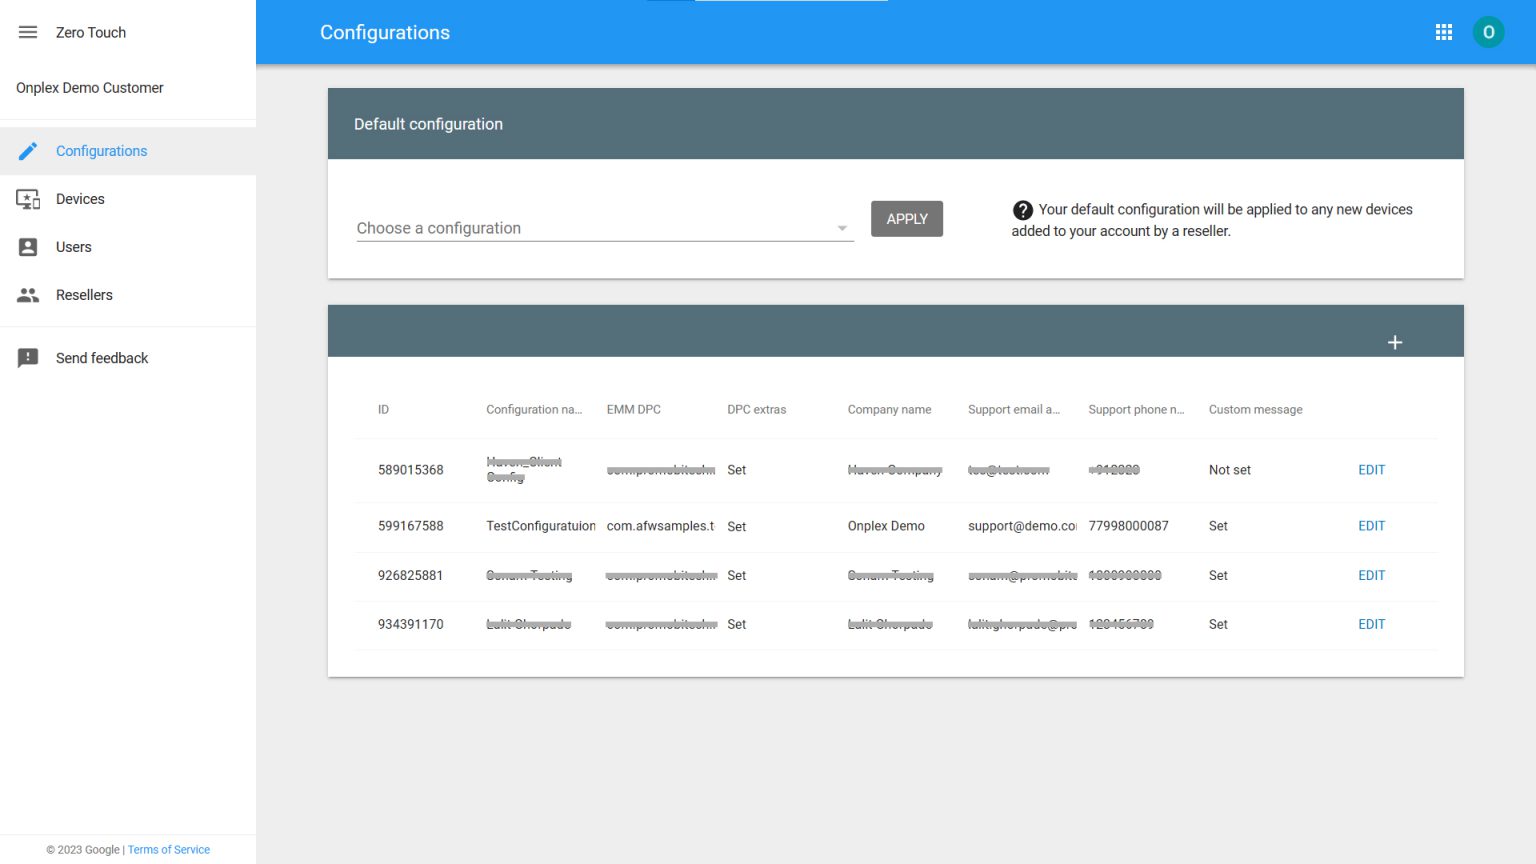1536x864 pixels.
Task: Open the account avatar circle
Action: [1489, 32]
